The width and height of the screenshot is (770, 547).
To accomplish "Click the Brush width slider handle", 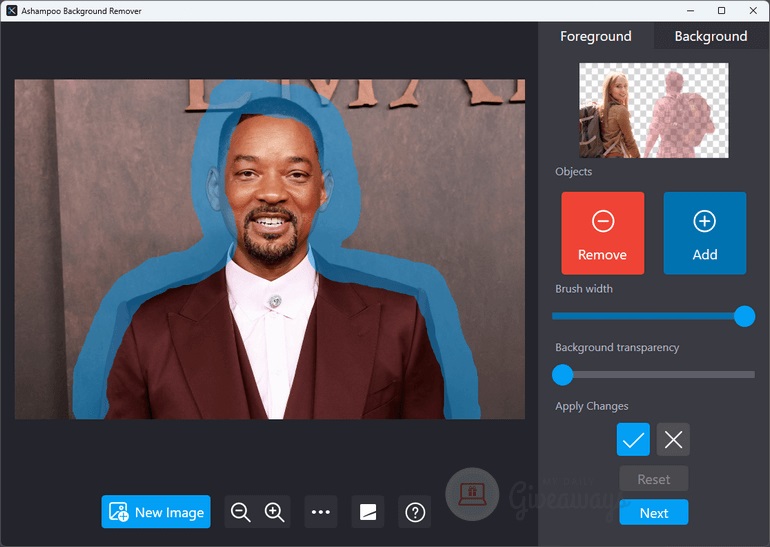I will point(744,316).
